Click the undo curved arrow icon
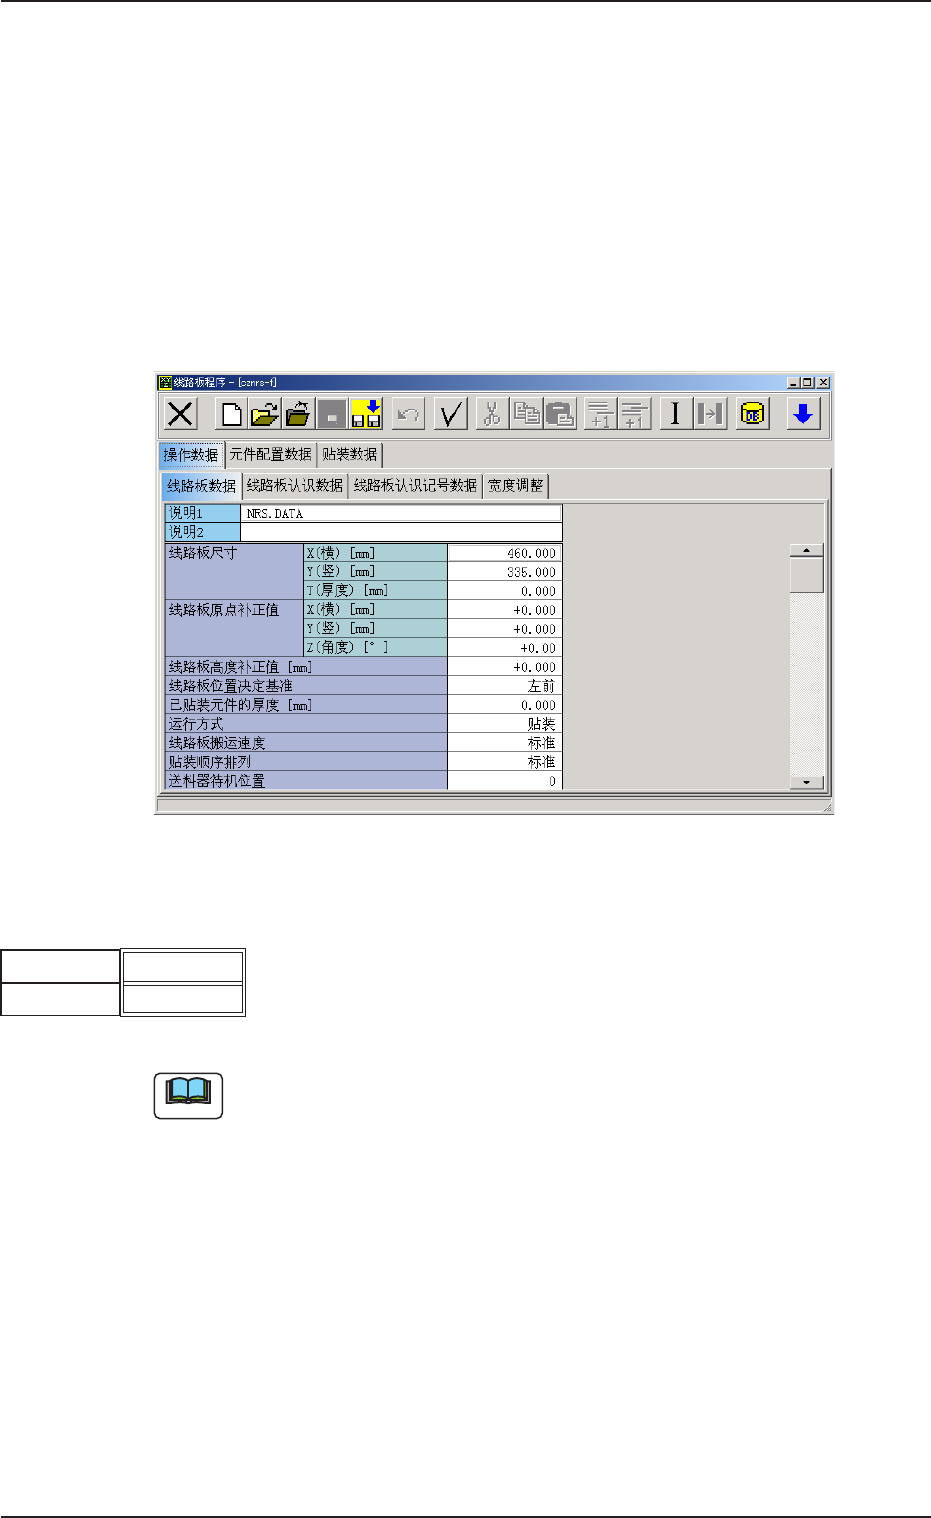931x1518 pixels. click(407, 414)
